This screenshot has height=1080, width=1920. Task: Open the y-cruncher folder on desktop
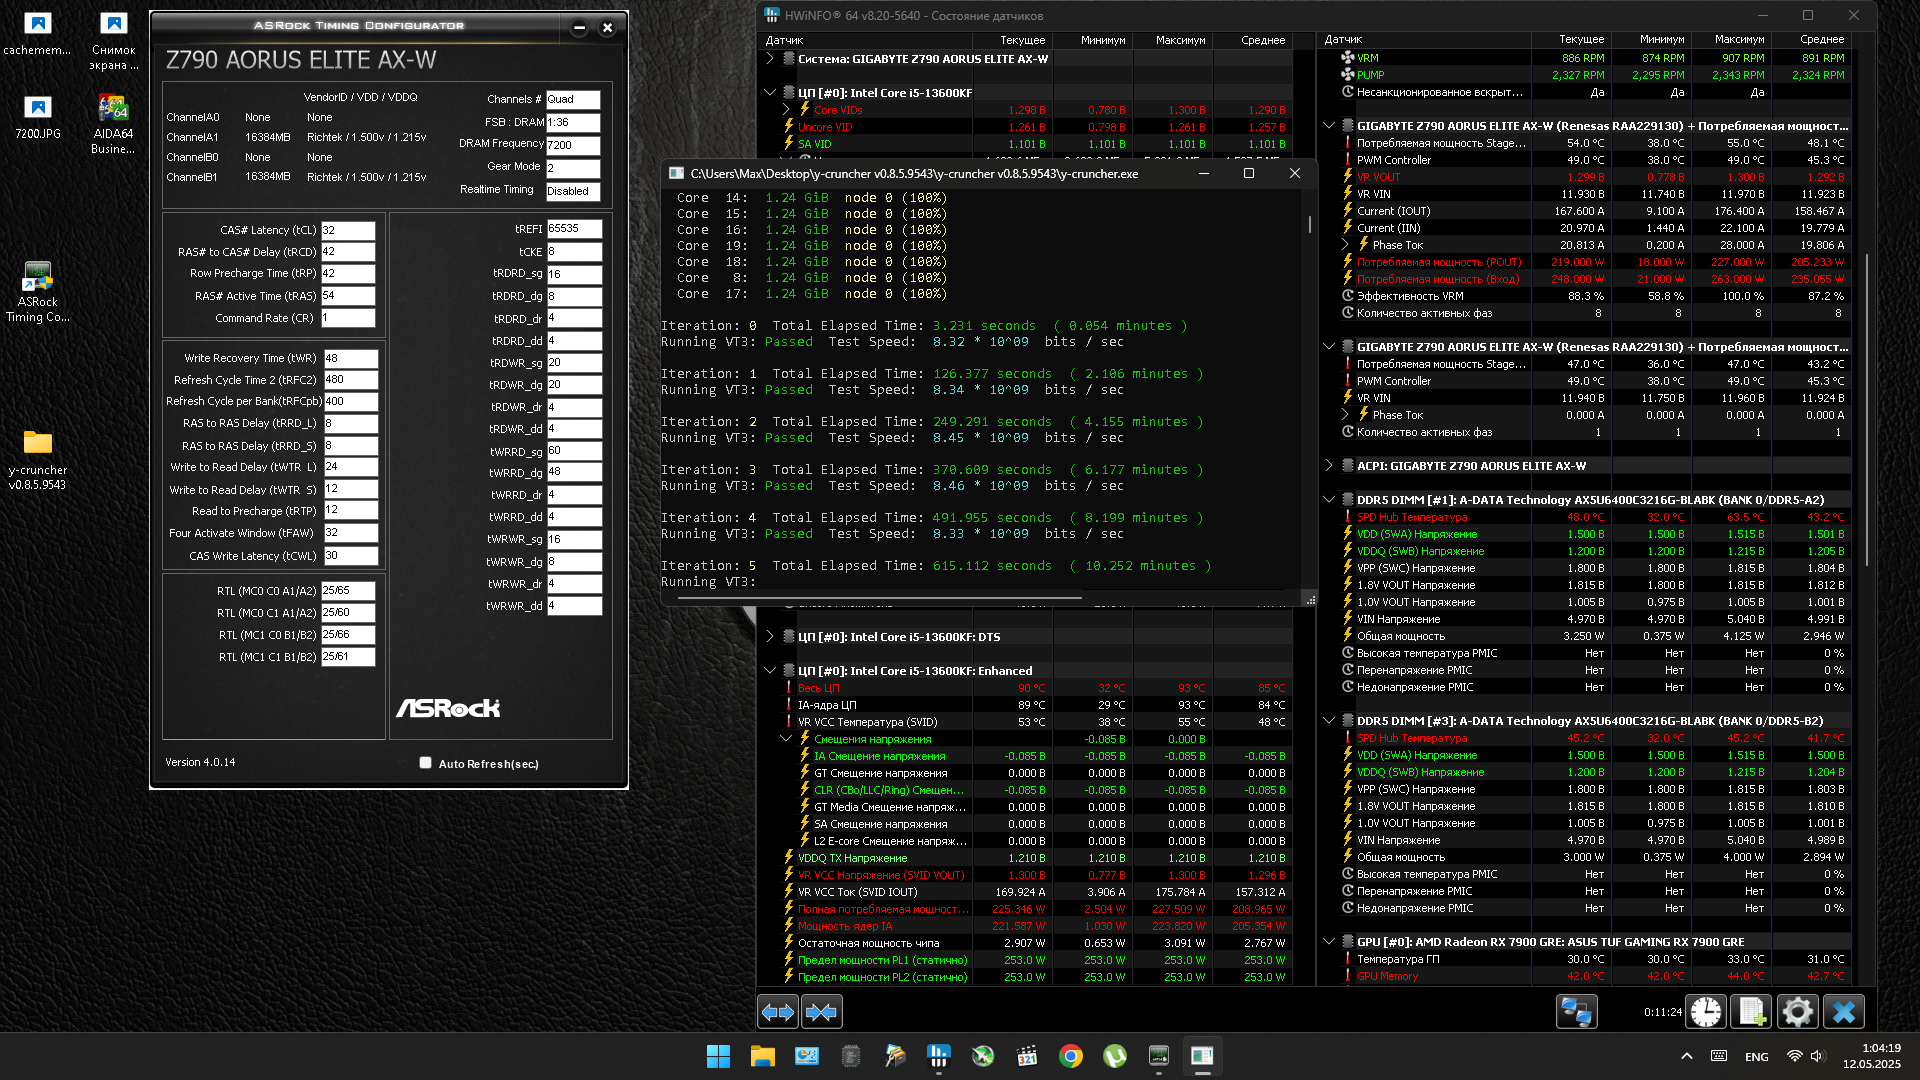coord(38,443)
